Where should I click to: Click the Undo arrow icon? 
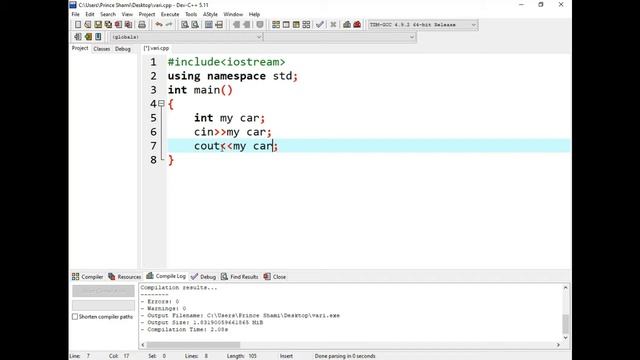click(159, 25)
